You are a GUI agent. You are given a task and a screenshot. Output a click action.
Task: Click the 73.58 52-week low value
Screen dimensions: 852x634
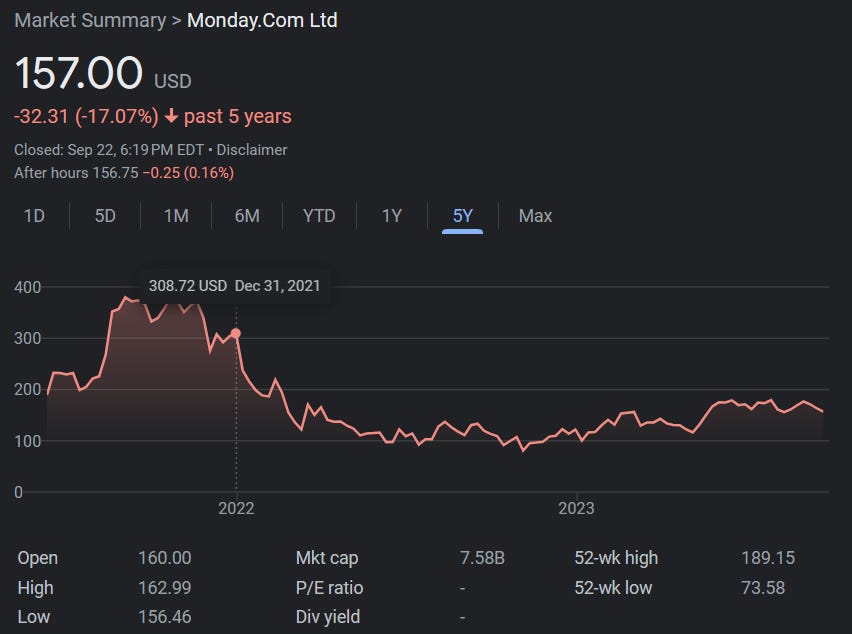coord(763,588)
